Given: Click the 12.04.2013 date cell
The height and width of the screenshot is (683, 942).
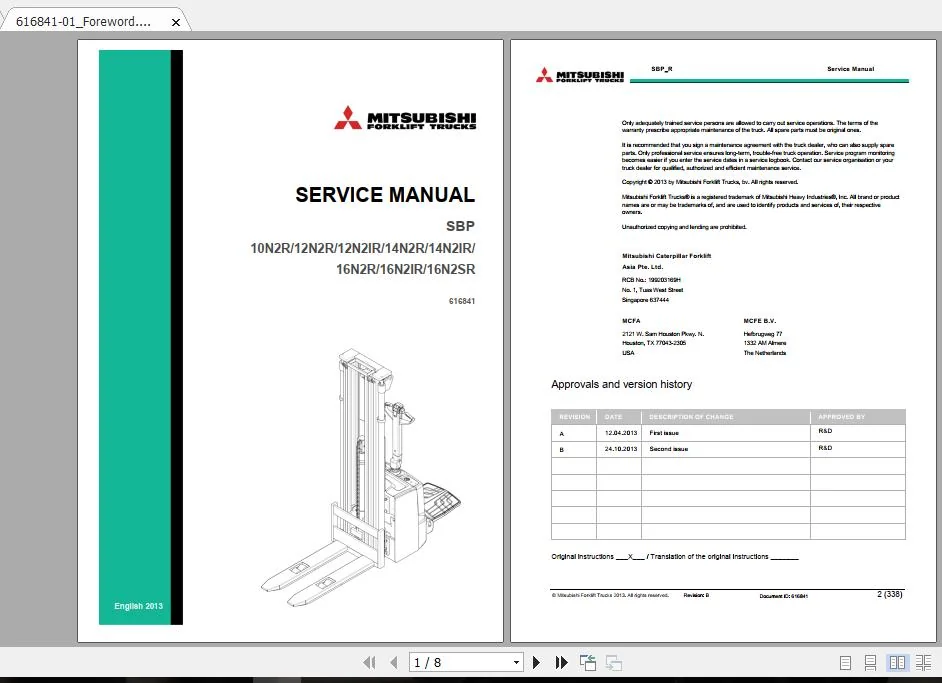Looking at the screenshot, I should tap(621, 433).
